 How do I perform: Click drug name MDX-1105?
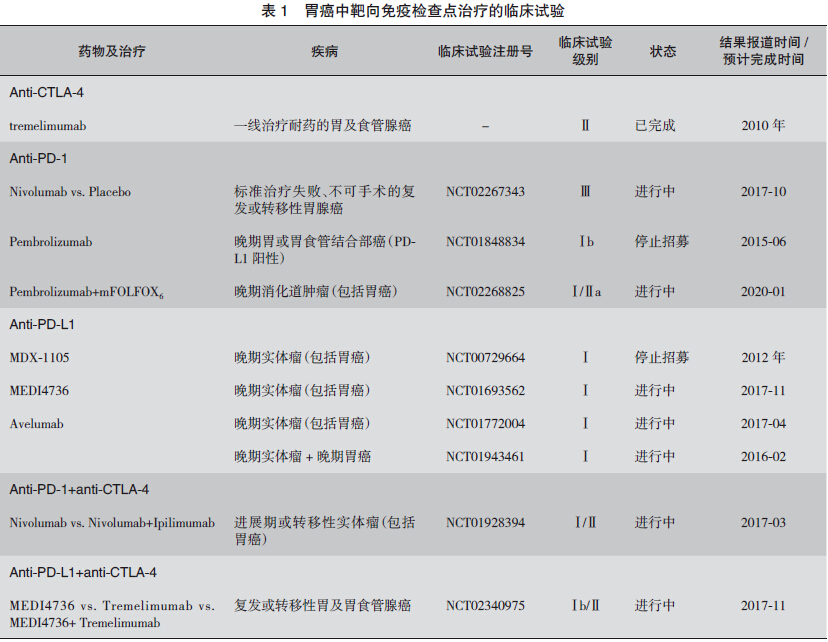[39, 357]
